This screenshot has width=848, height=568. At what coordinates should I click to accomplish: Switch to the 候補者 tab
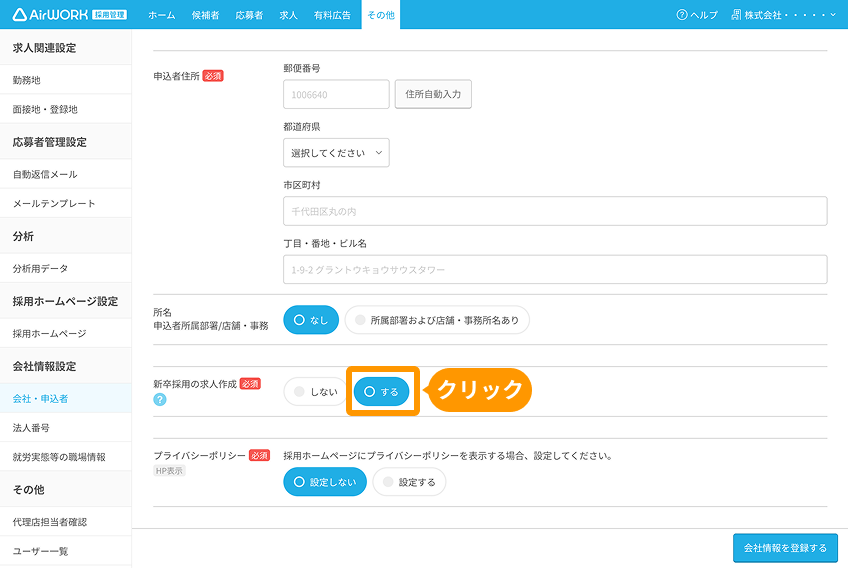[x=205, y=15]
